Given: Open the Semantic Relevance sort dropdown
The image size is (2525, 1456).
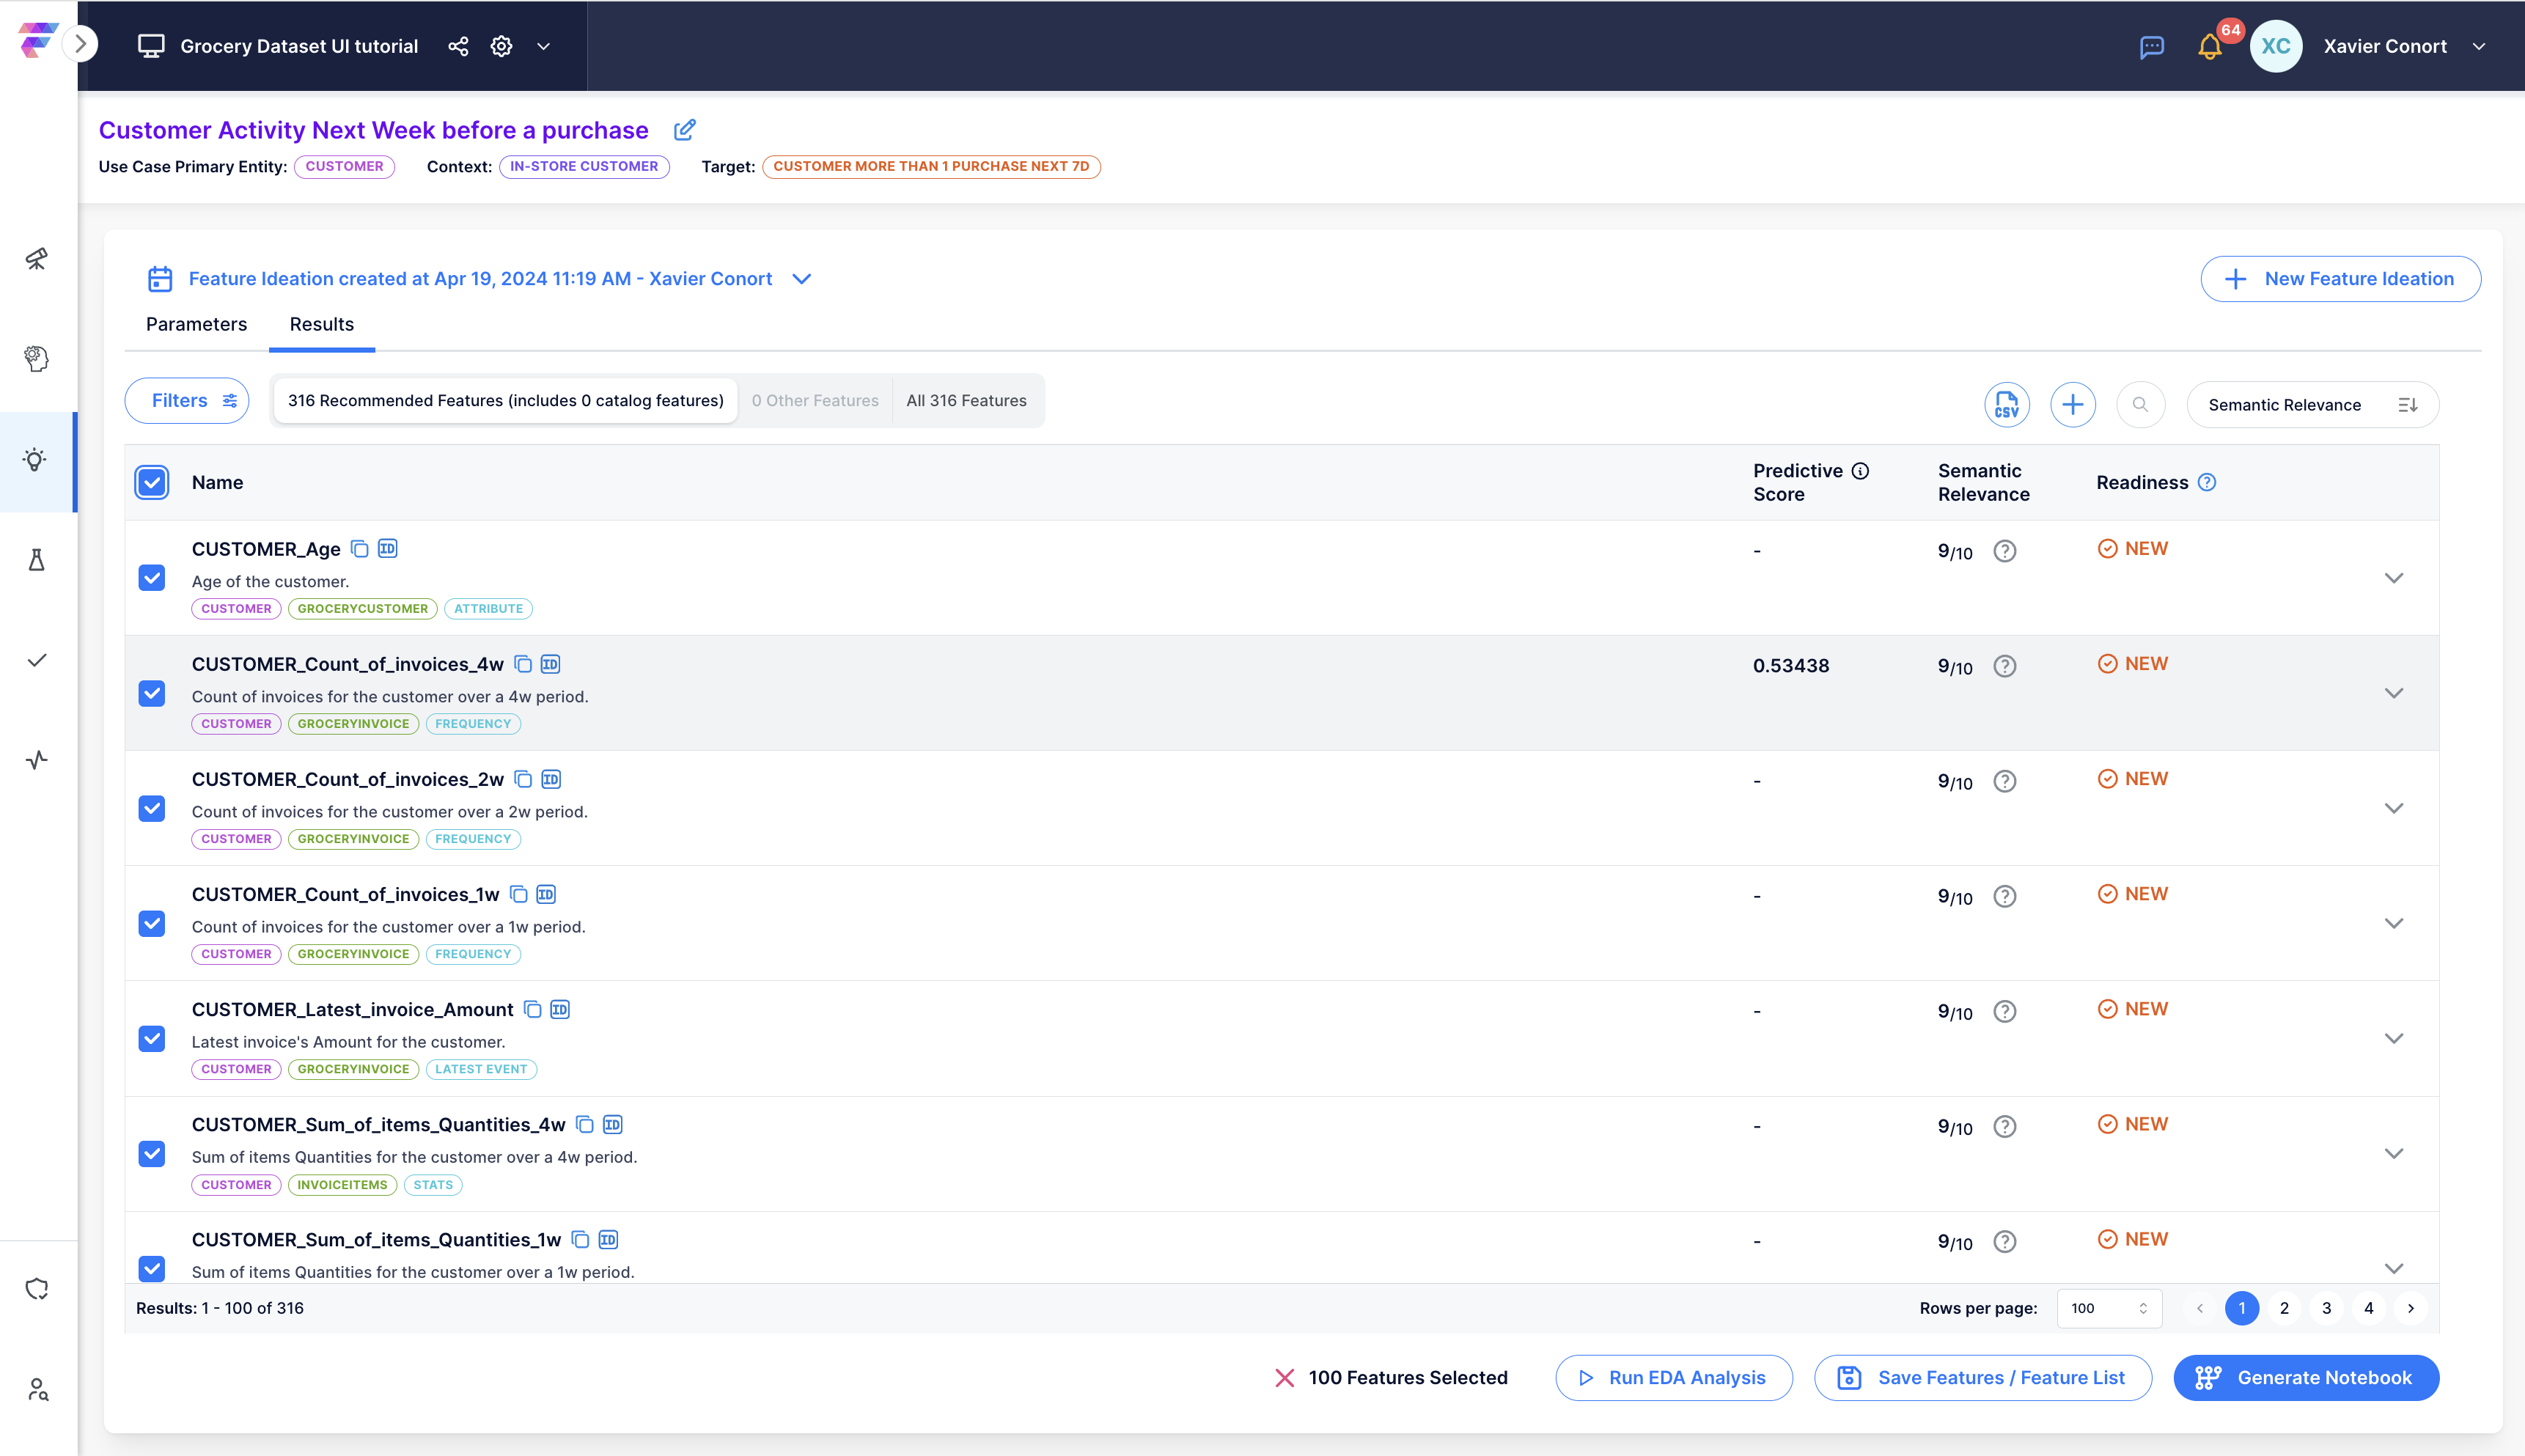Looking at the screenshot, I should [2312, 404].
